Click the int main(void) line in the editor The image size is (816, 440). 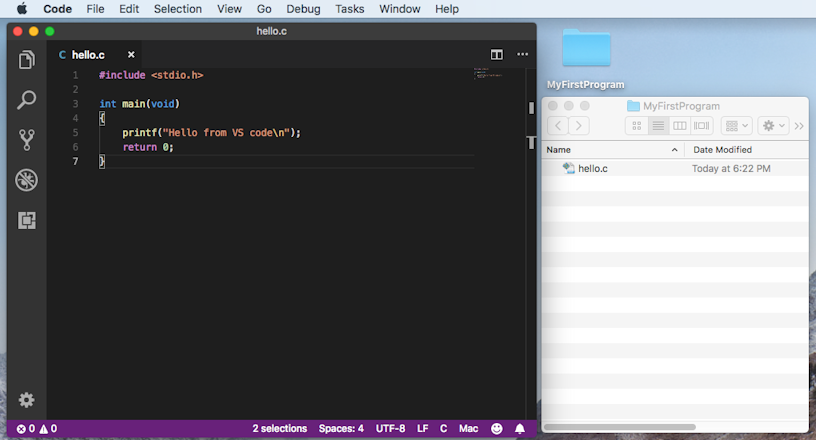coord(139,104)
